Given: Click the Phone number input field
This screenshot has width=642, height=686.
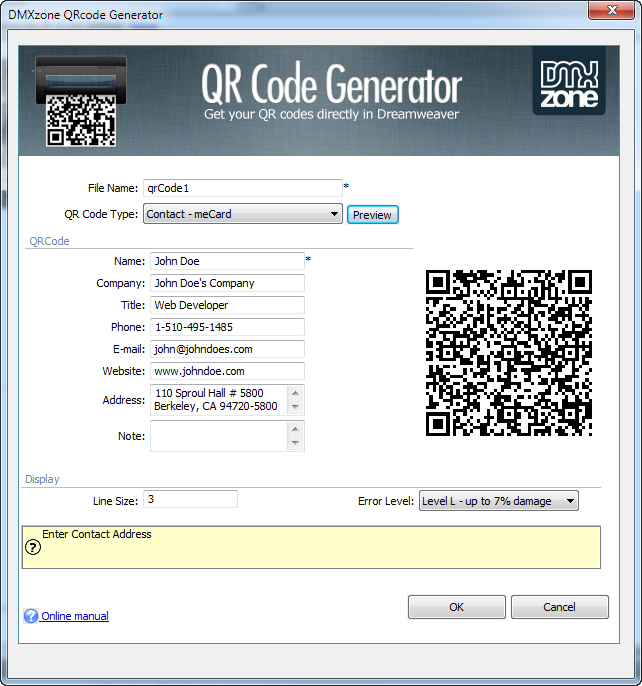Looking at the screenshot, I should 227,327.
